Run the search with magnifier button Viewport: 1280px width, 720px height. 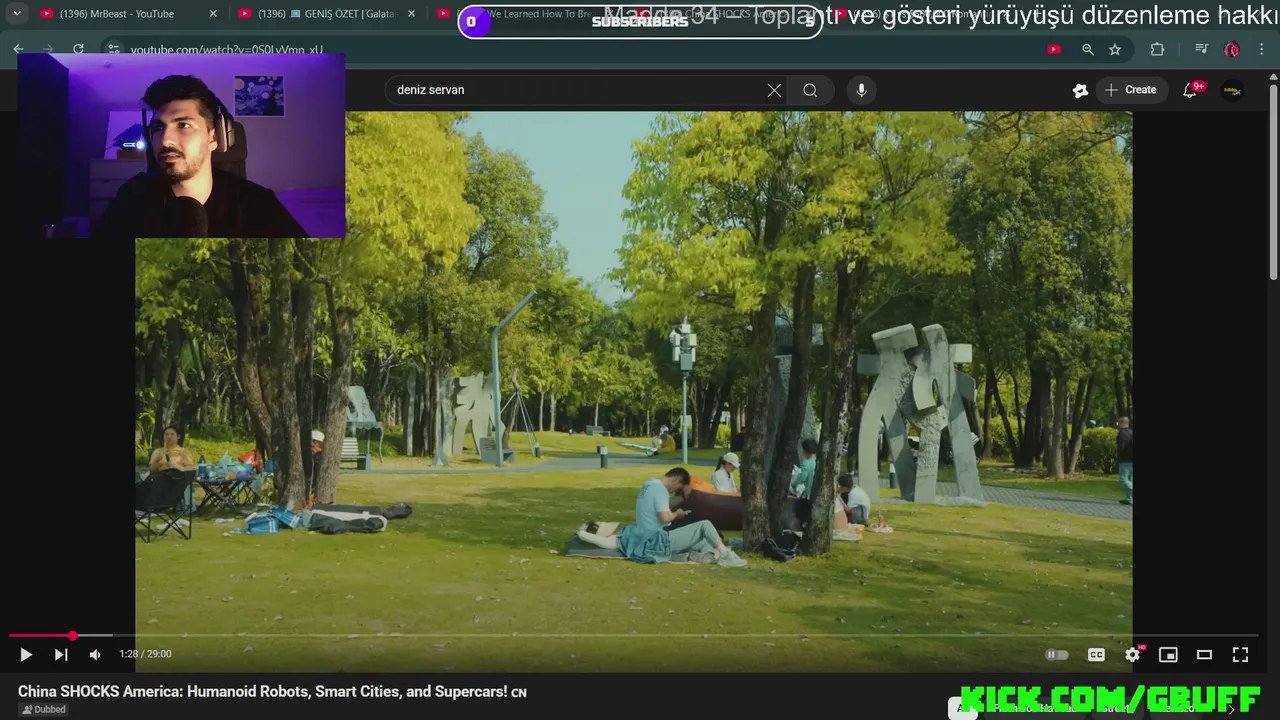coord(810,90)
